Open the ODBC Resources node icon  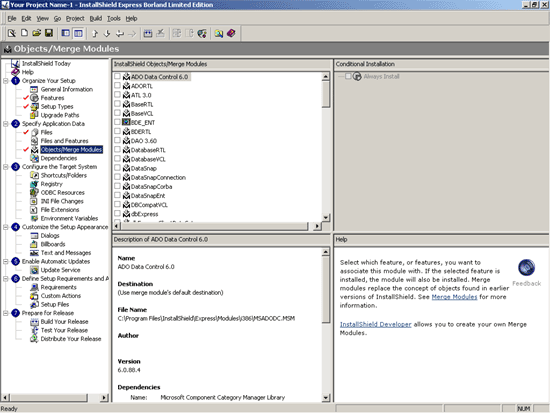pyautogui.click(x=34, y=192)
